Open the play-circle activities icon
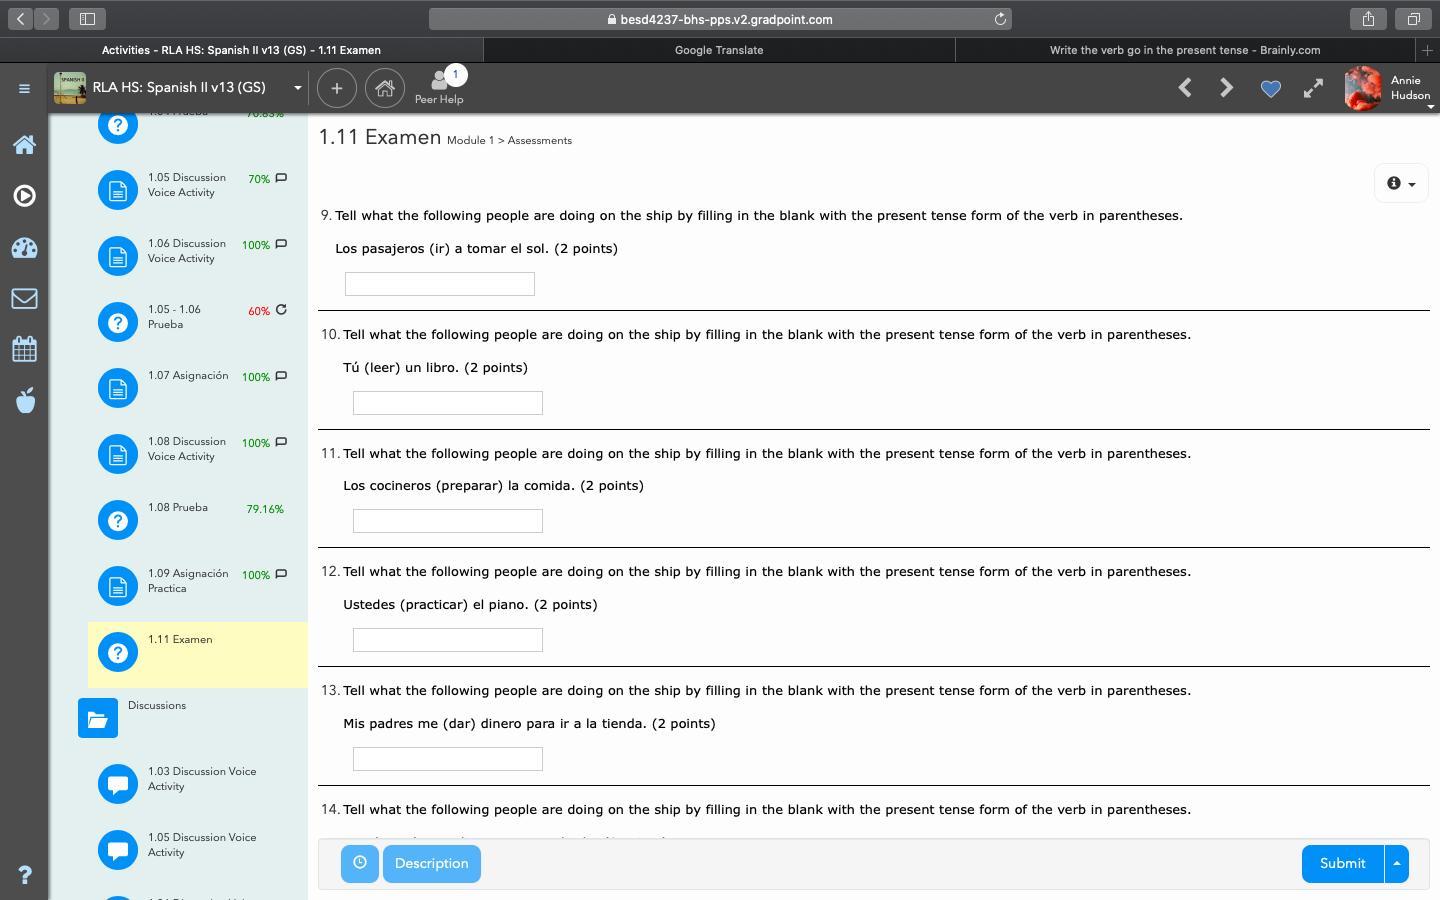This screenshot has width=1440, height=900. pyautogui.click(x=25, y=196)
